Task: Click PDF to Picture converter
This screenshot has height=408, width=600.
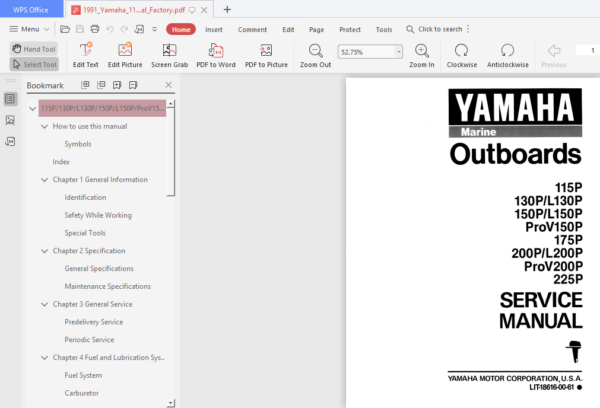Action: [266, 55]
